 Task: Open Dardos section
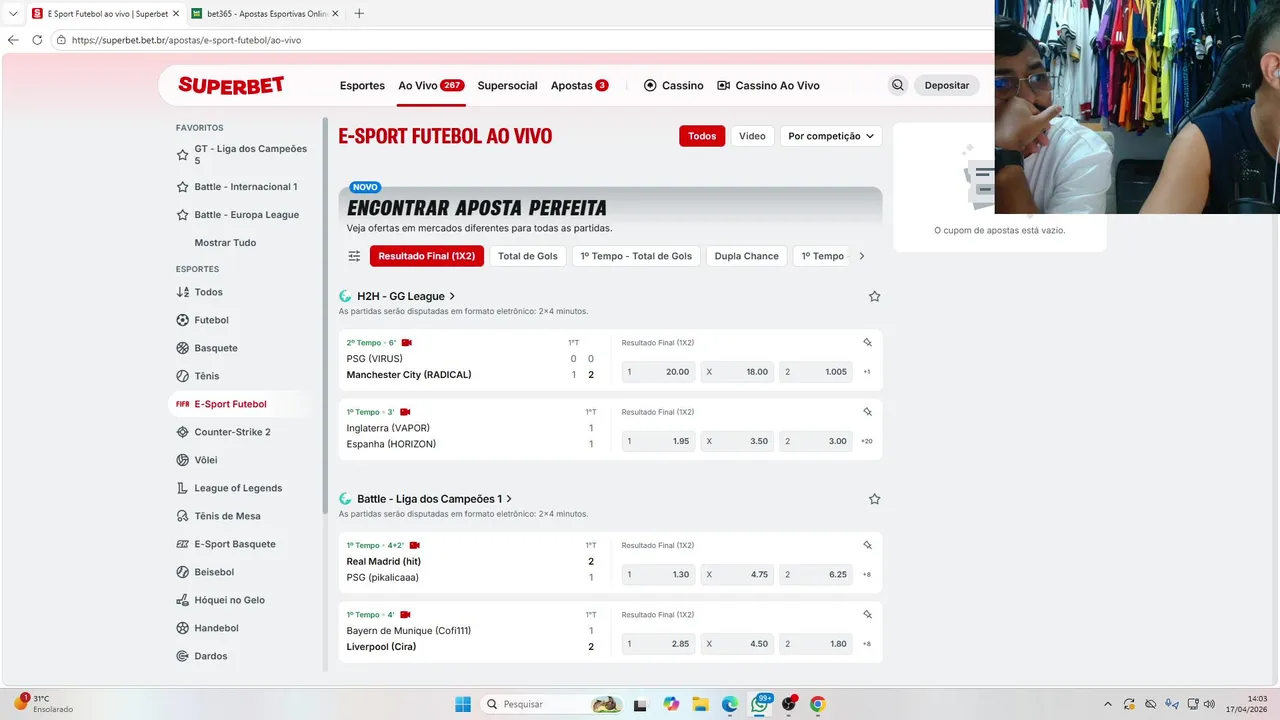click(211, 656)
